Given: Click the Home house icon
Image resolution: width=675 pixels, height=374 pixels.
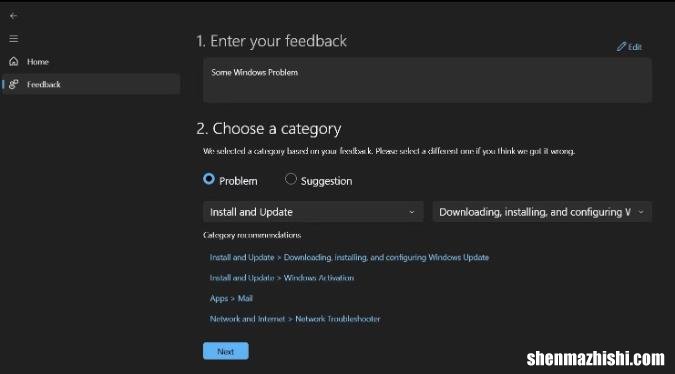Looking at the screenshot, I should (x=14, y=62).
